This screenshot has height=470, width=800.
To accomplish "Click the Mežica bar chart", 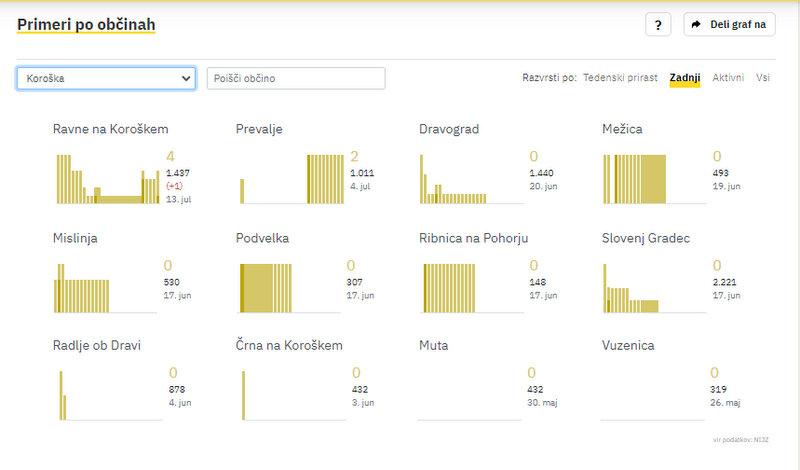I will [656, 178].
